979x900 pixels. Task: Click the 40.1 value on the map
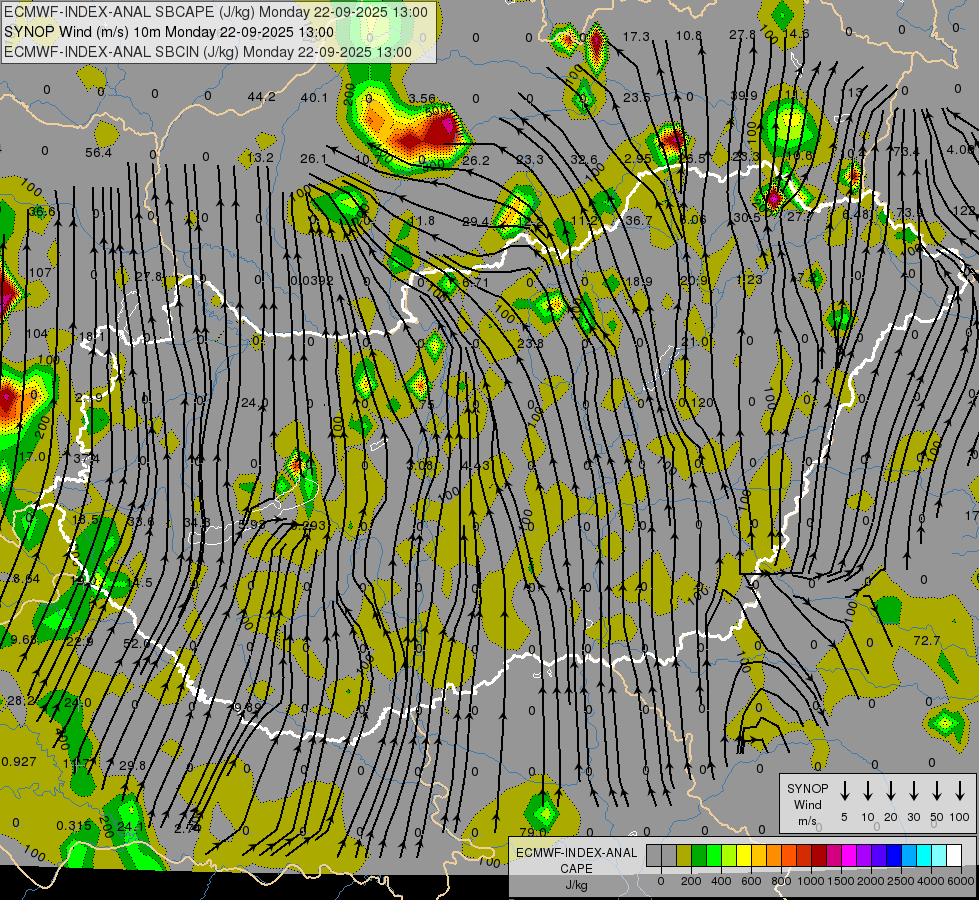(314, 97)
